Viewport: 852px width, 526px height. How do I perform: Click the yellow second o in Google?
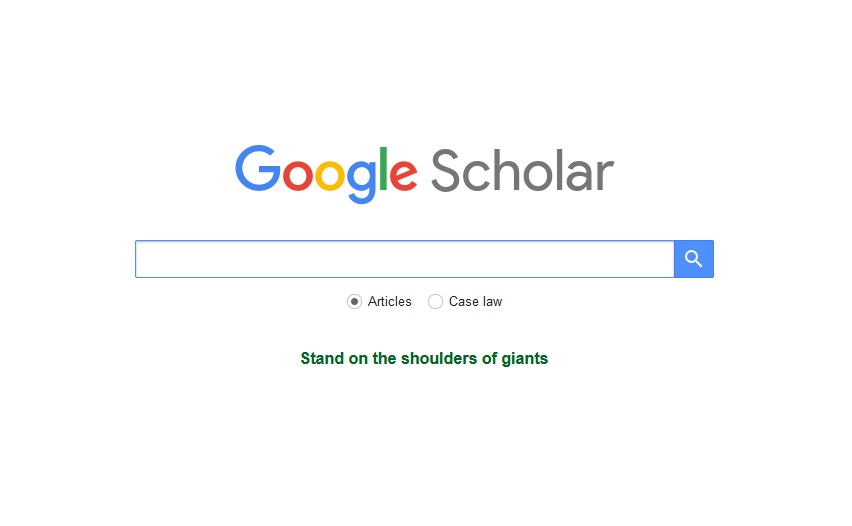pyautogui.click(x=330, y=174)
